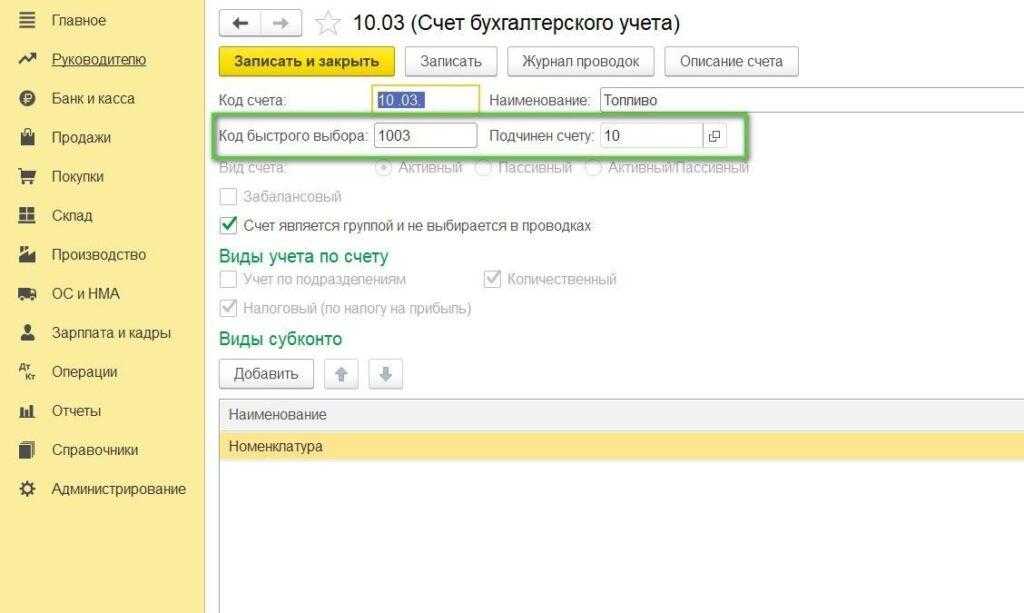Open Журнал проводок
Viewport: 1024px width, 613px height.
(x=580, y=61)
